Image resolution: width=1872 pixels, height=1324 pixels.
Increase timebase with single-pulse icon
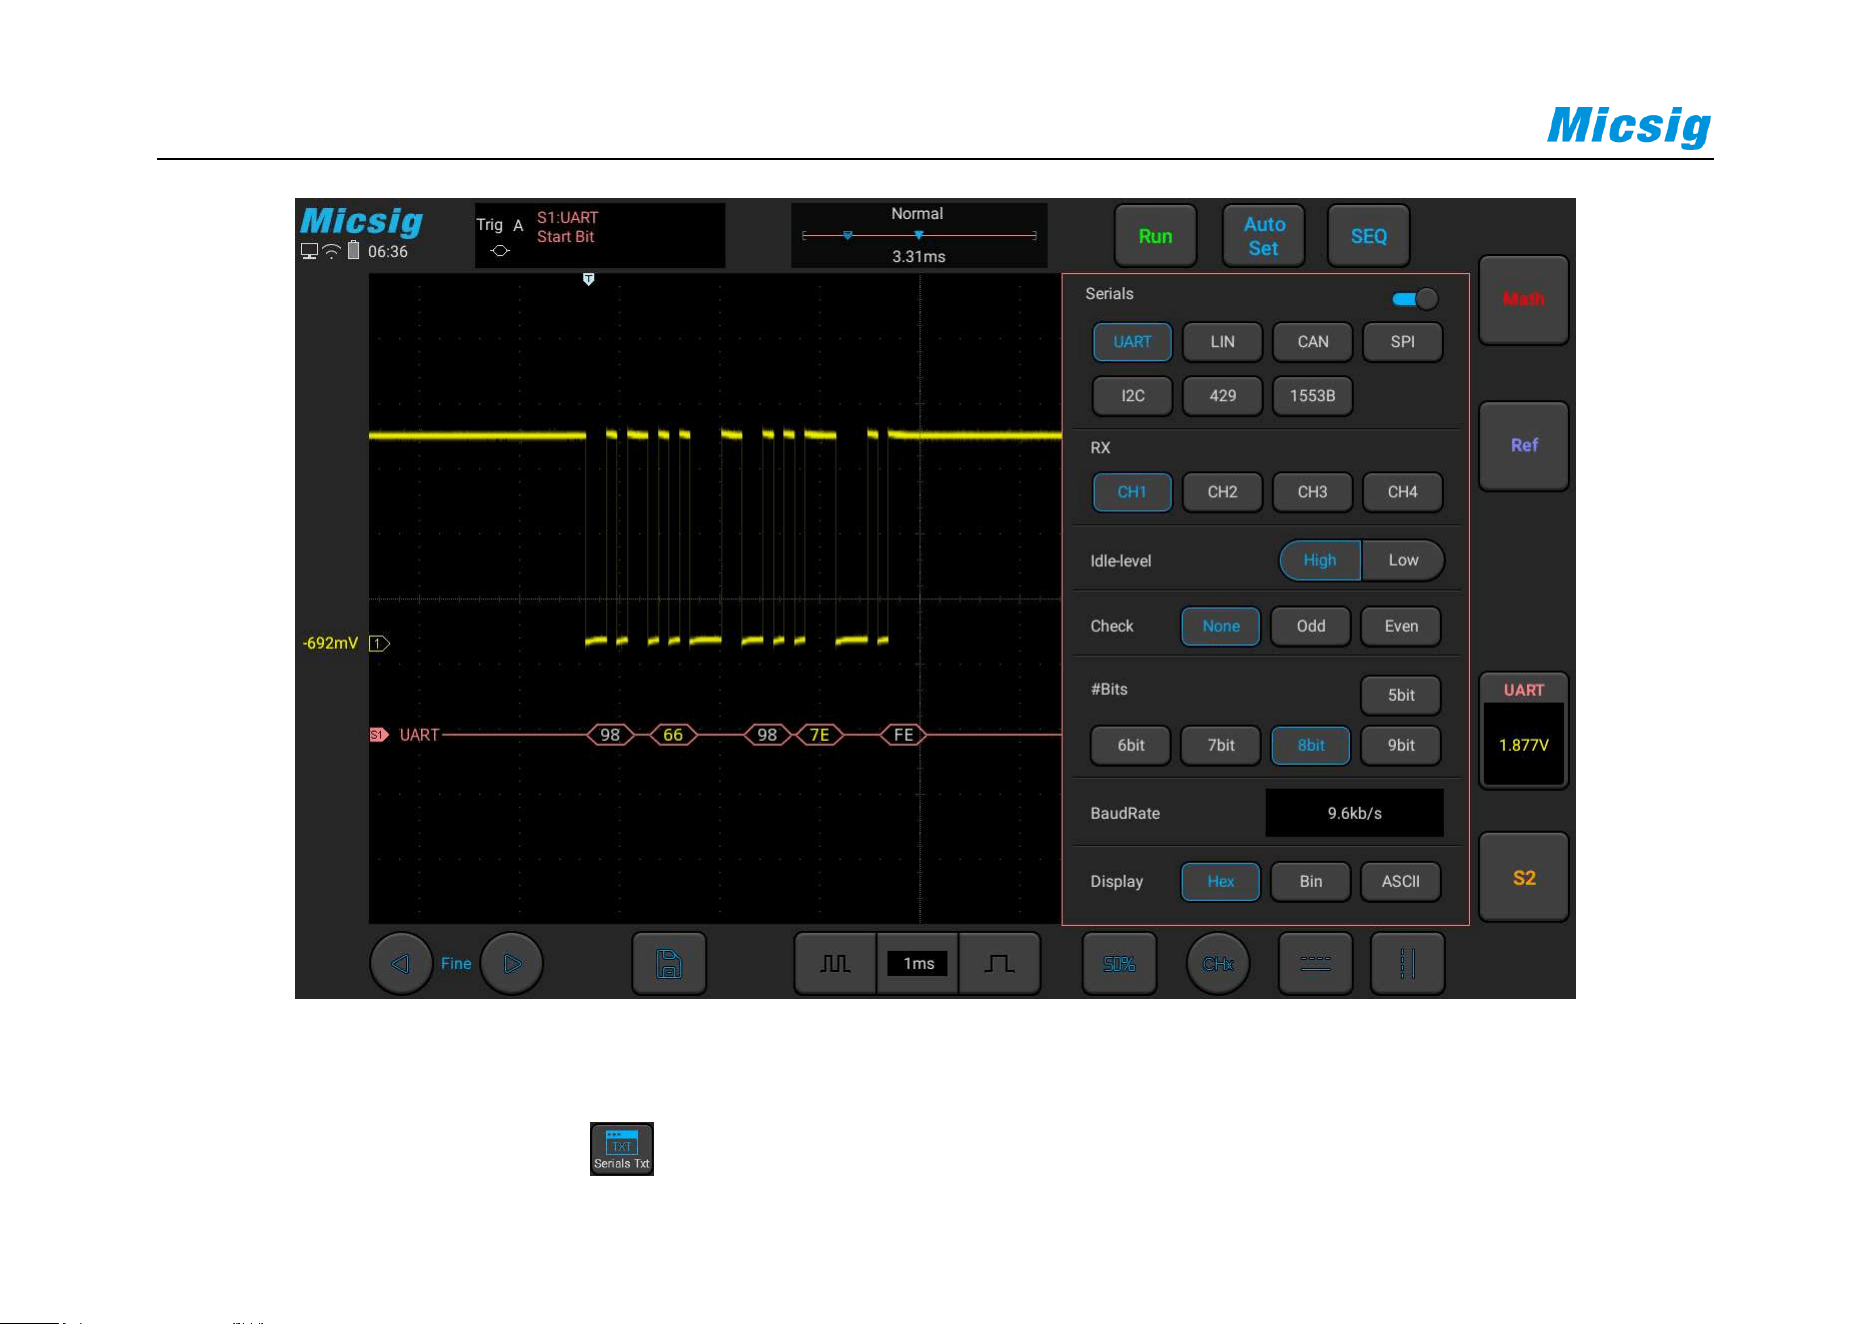point(999,963)
